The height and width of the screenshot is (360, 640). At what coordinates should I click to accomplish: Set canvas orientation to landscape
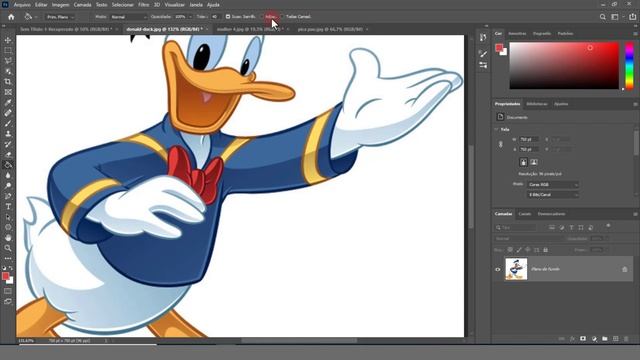click(533, 162)
